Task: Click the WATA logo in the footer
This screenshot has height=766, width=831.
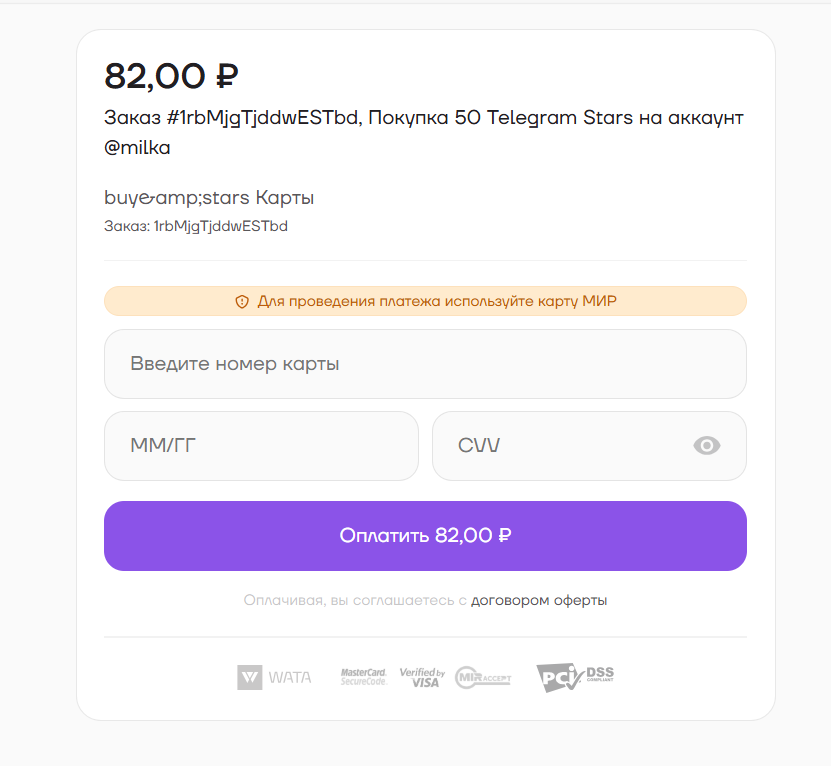Action: (x=274, y=677)
